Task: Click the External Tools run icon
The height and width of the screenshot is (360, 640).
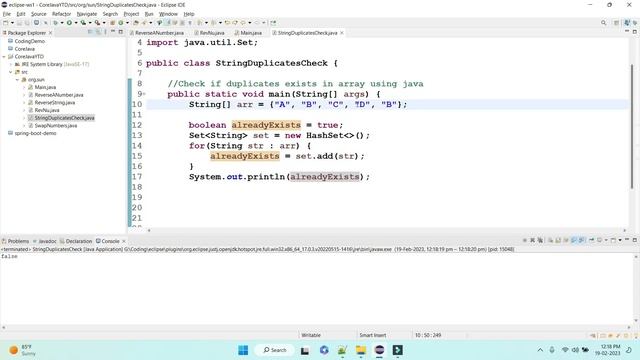Action: (97, 23)
